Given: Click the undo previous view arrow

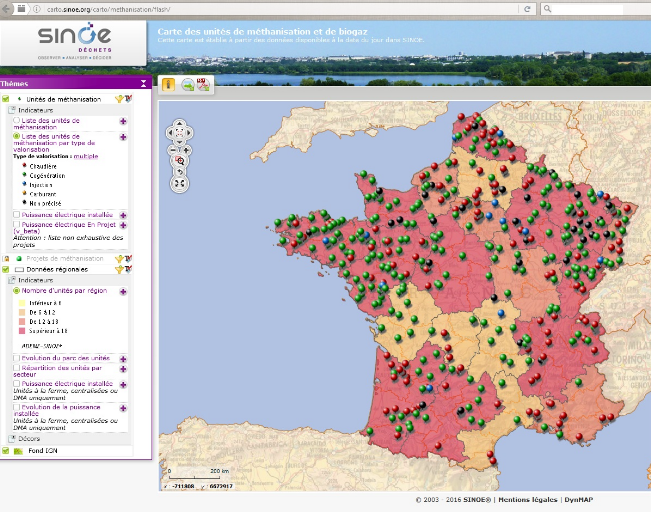Looking at the screenshot, I should [180, 172].
